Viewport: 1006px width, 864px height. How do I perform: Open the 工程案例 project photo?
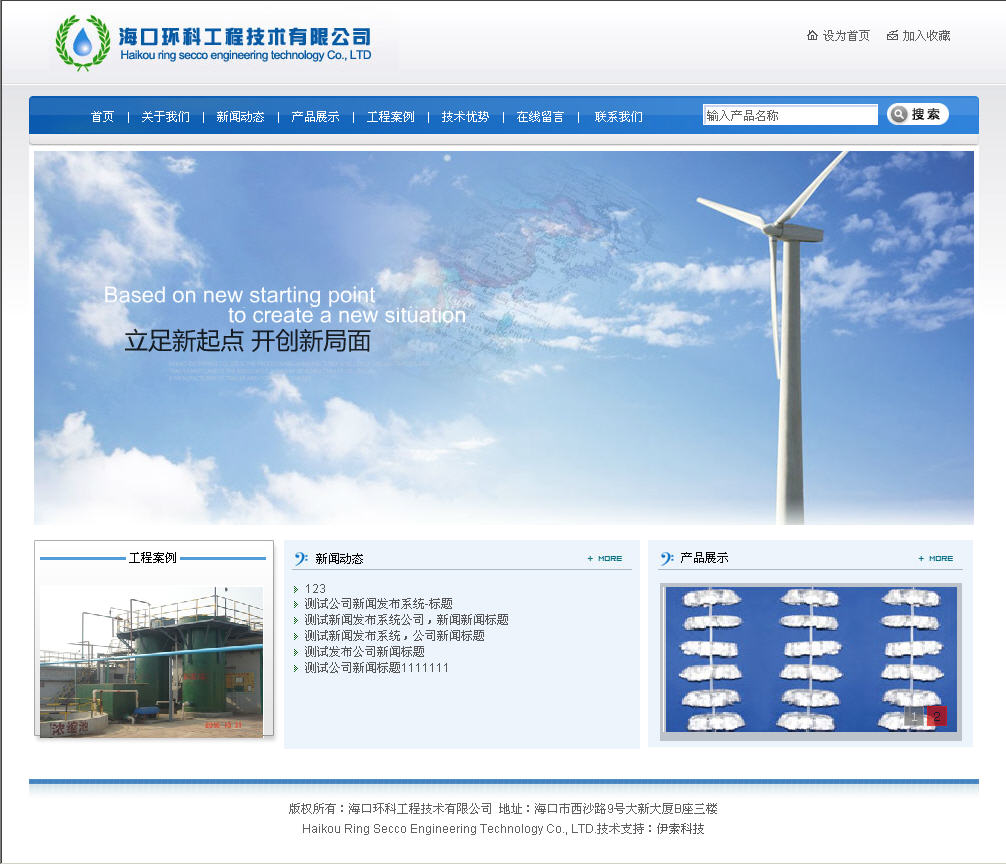pyautogui.click(x=151, y=662)
